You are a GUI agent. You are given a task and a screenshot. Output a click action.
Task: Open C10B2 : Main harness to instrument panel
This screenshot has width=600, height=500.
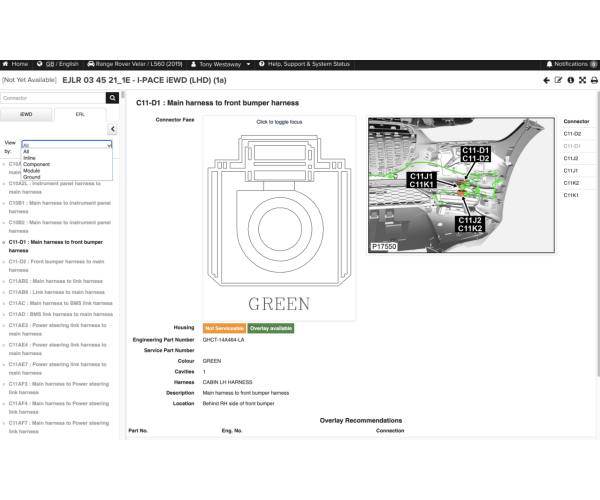point(59,226)
